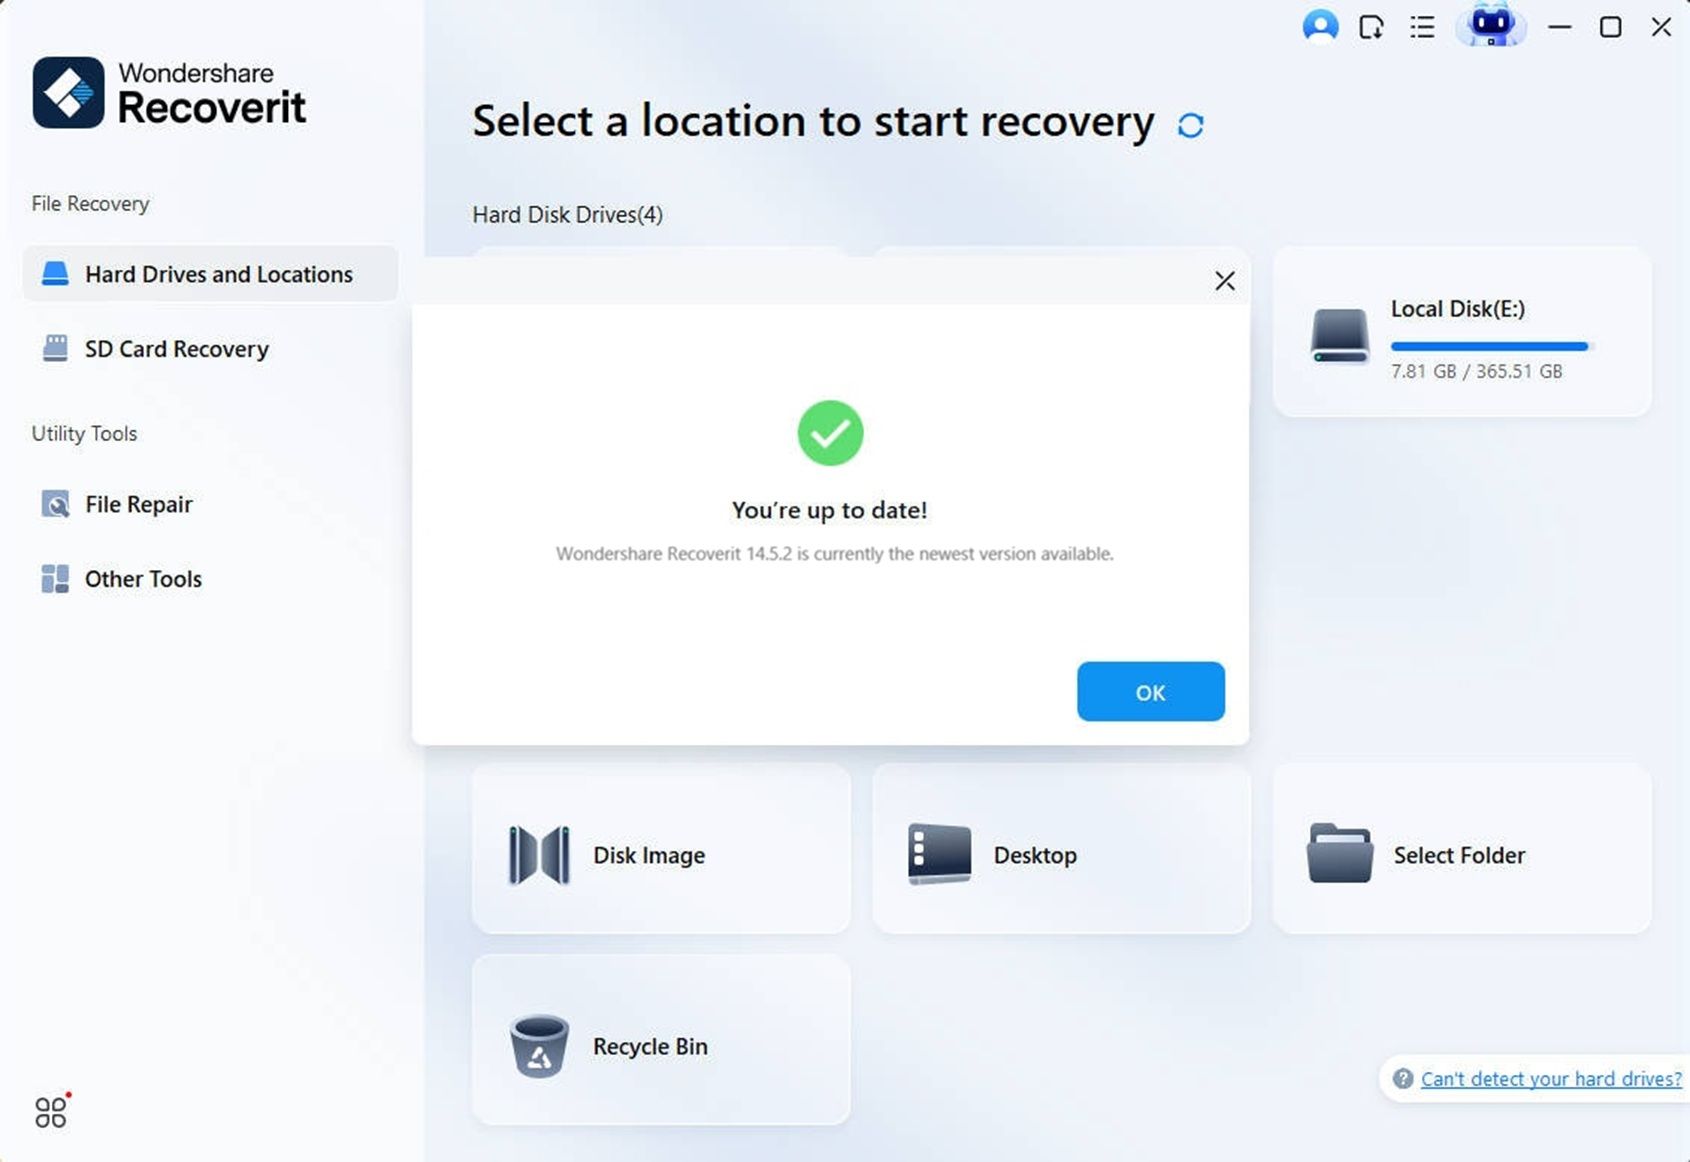Viewport: 1690px width, 1162px height.
Task: Click the Wondershare Recoverit logo
Action: point(169,93)
